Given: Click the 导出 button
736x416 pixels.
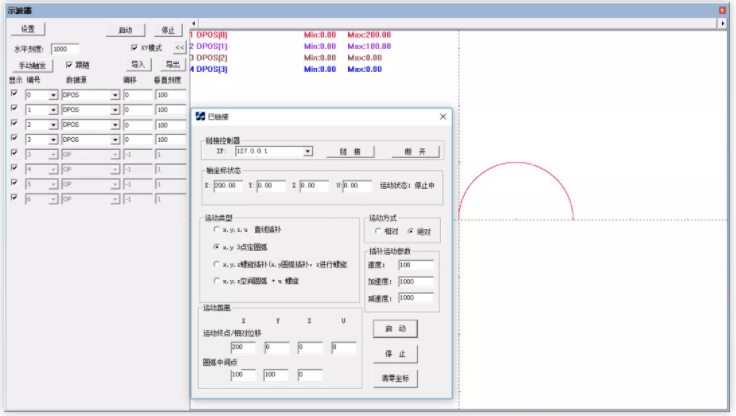Looking at the screenshot, I should coord(173,64).
